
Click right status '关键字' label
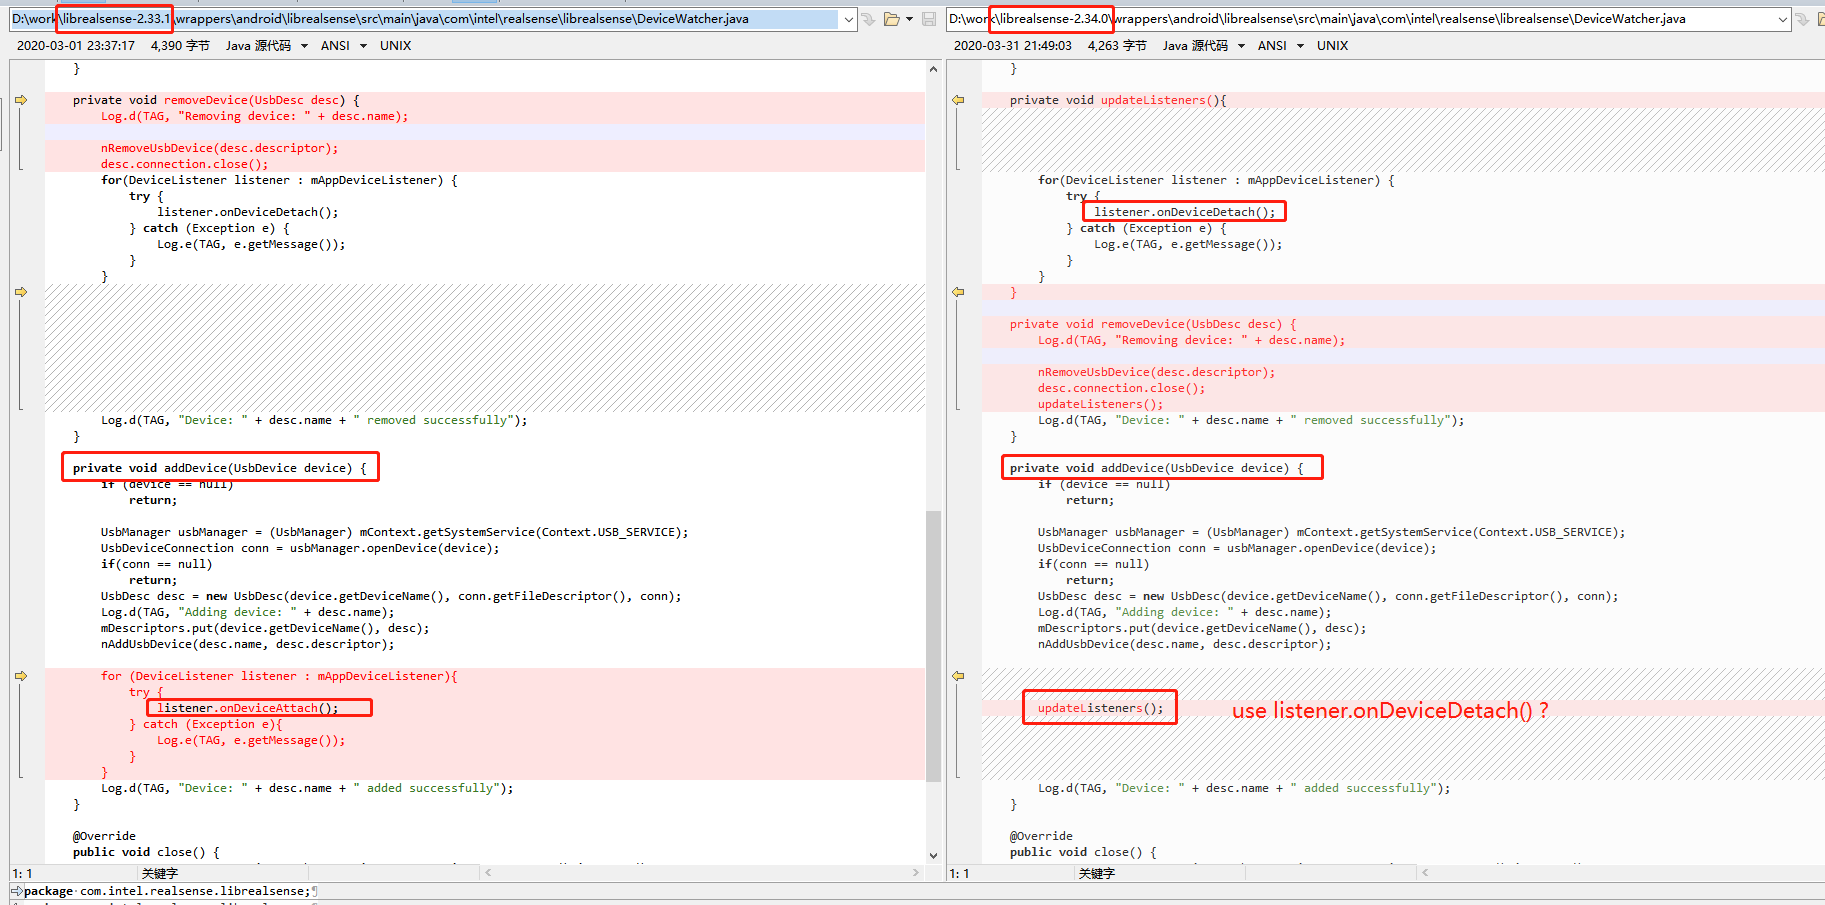(x=1097, y=874)
